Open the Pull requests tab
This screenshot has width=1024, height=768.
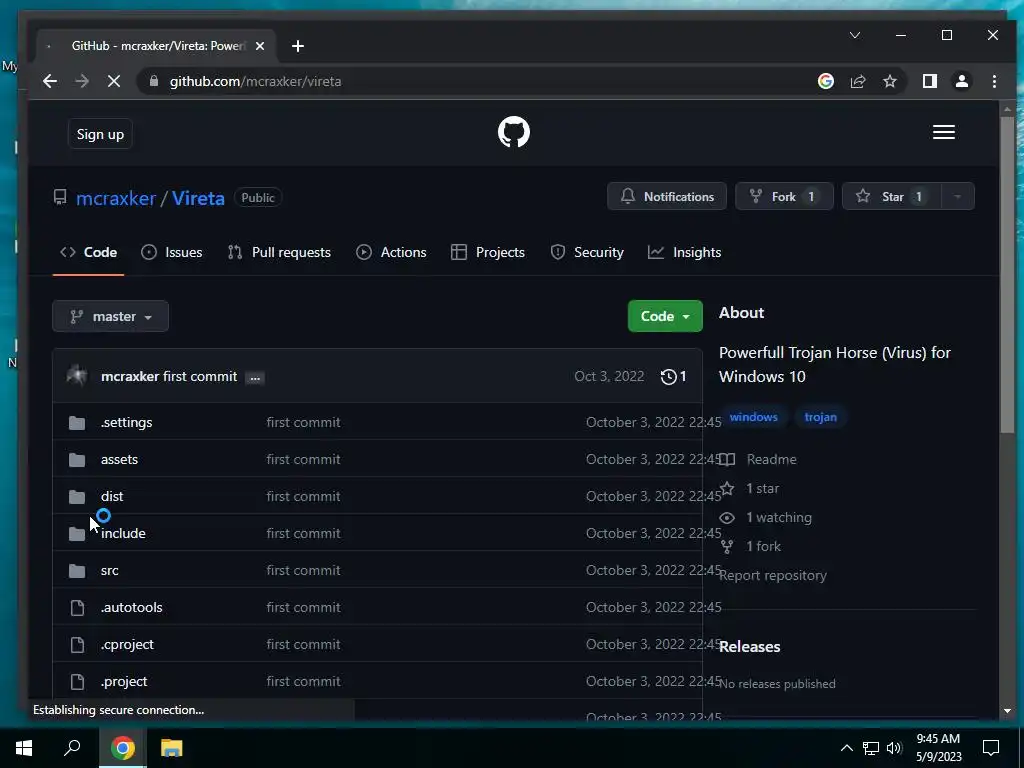tap(279, 252)
